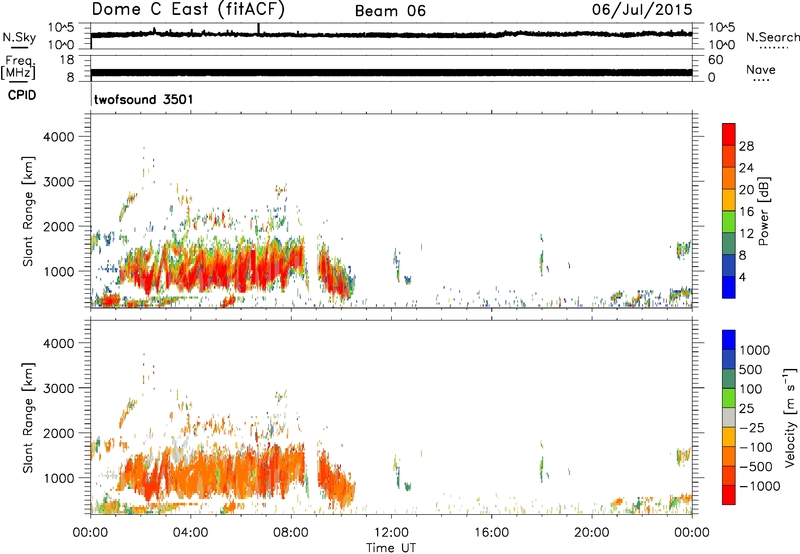Viewport: 800px width, 554px height.
Task: Select the light green 12–16 dB Power colorbar segment
Action: pyautogui.click(x=729, y=221)
